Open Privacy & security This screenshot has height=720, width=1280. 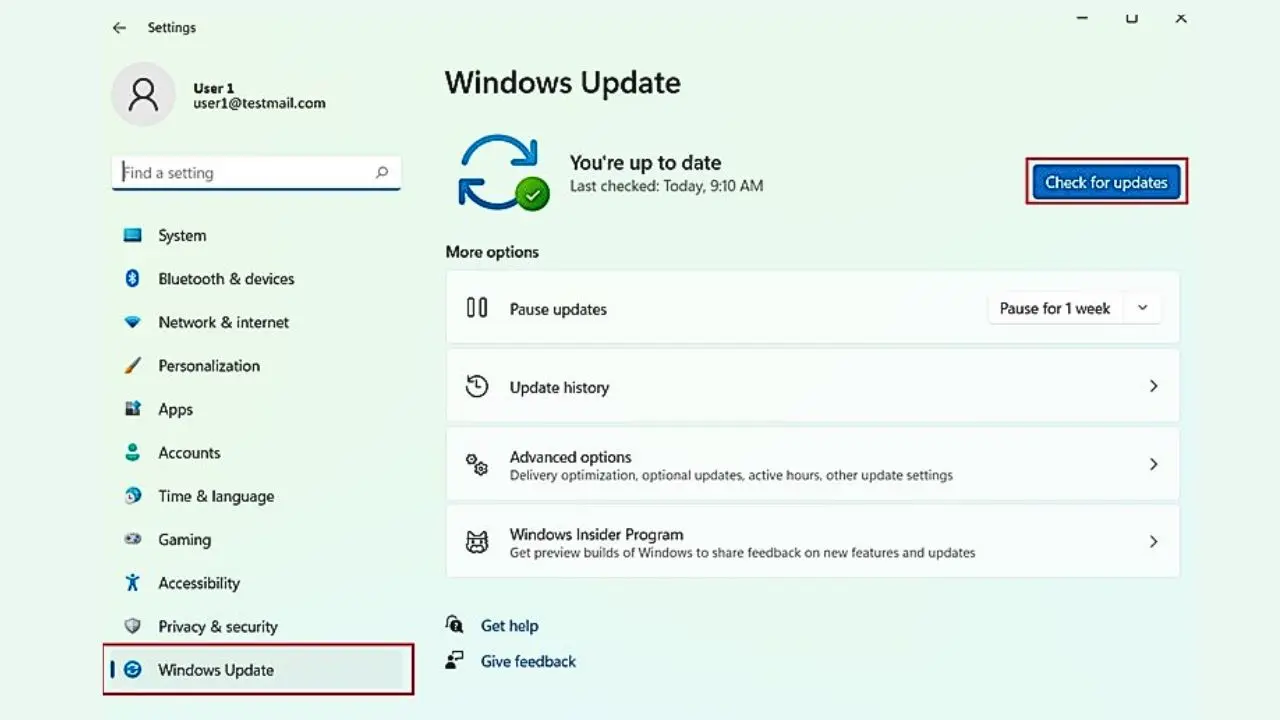[x=257, y=626]
